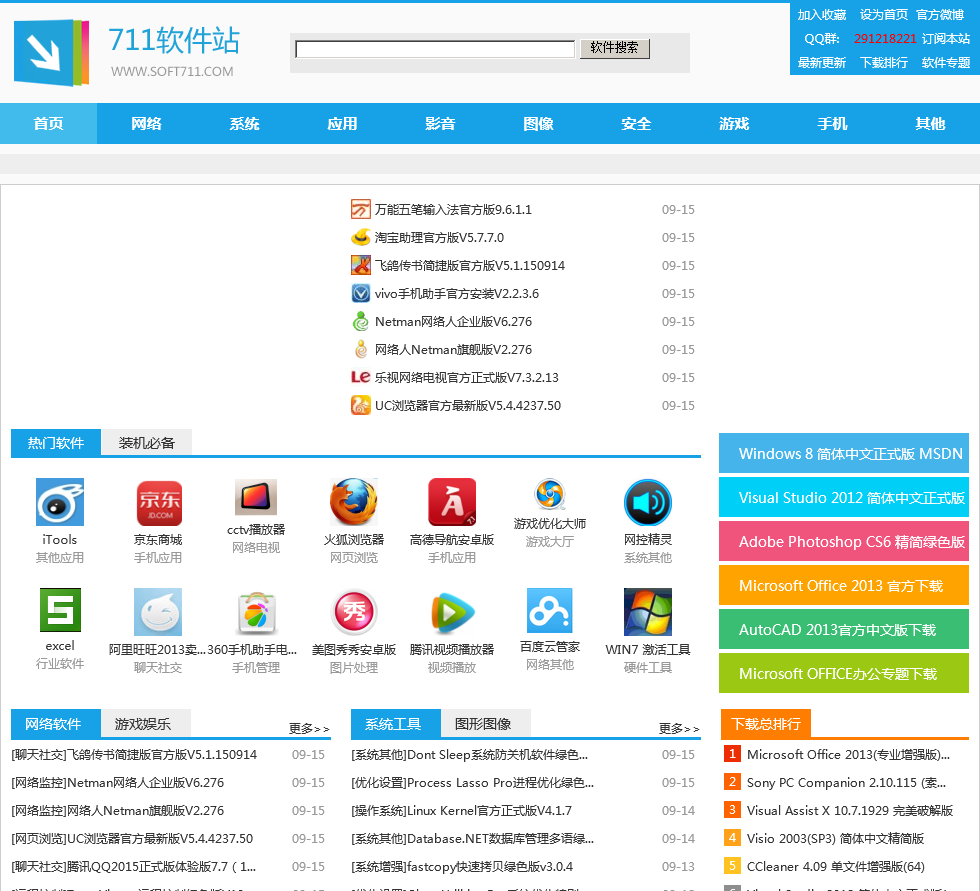980x891 pixels.
Task: Open the 美图秀秀安卓版 icon
Action: [354, 612]
